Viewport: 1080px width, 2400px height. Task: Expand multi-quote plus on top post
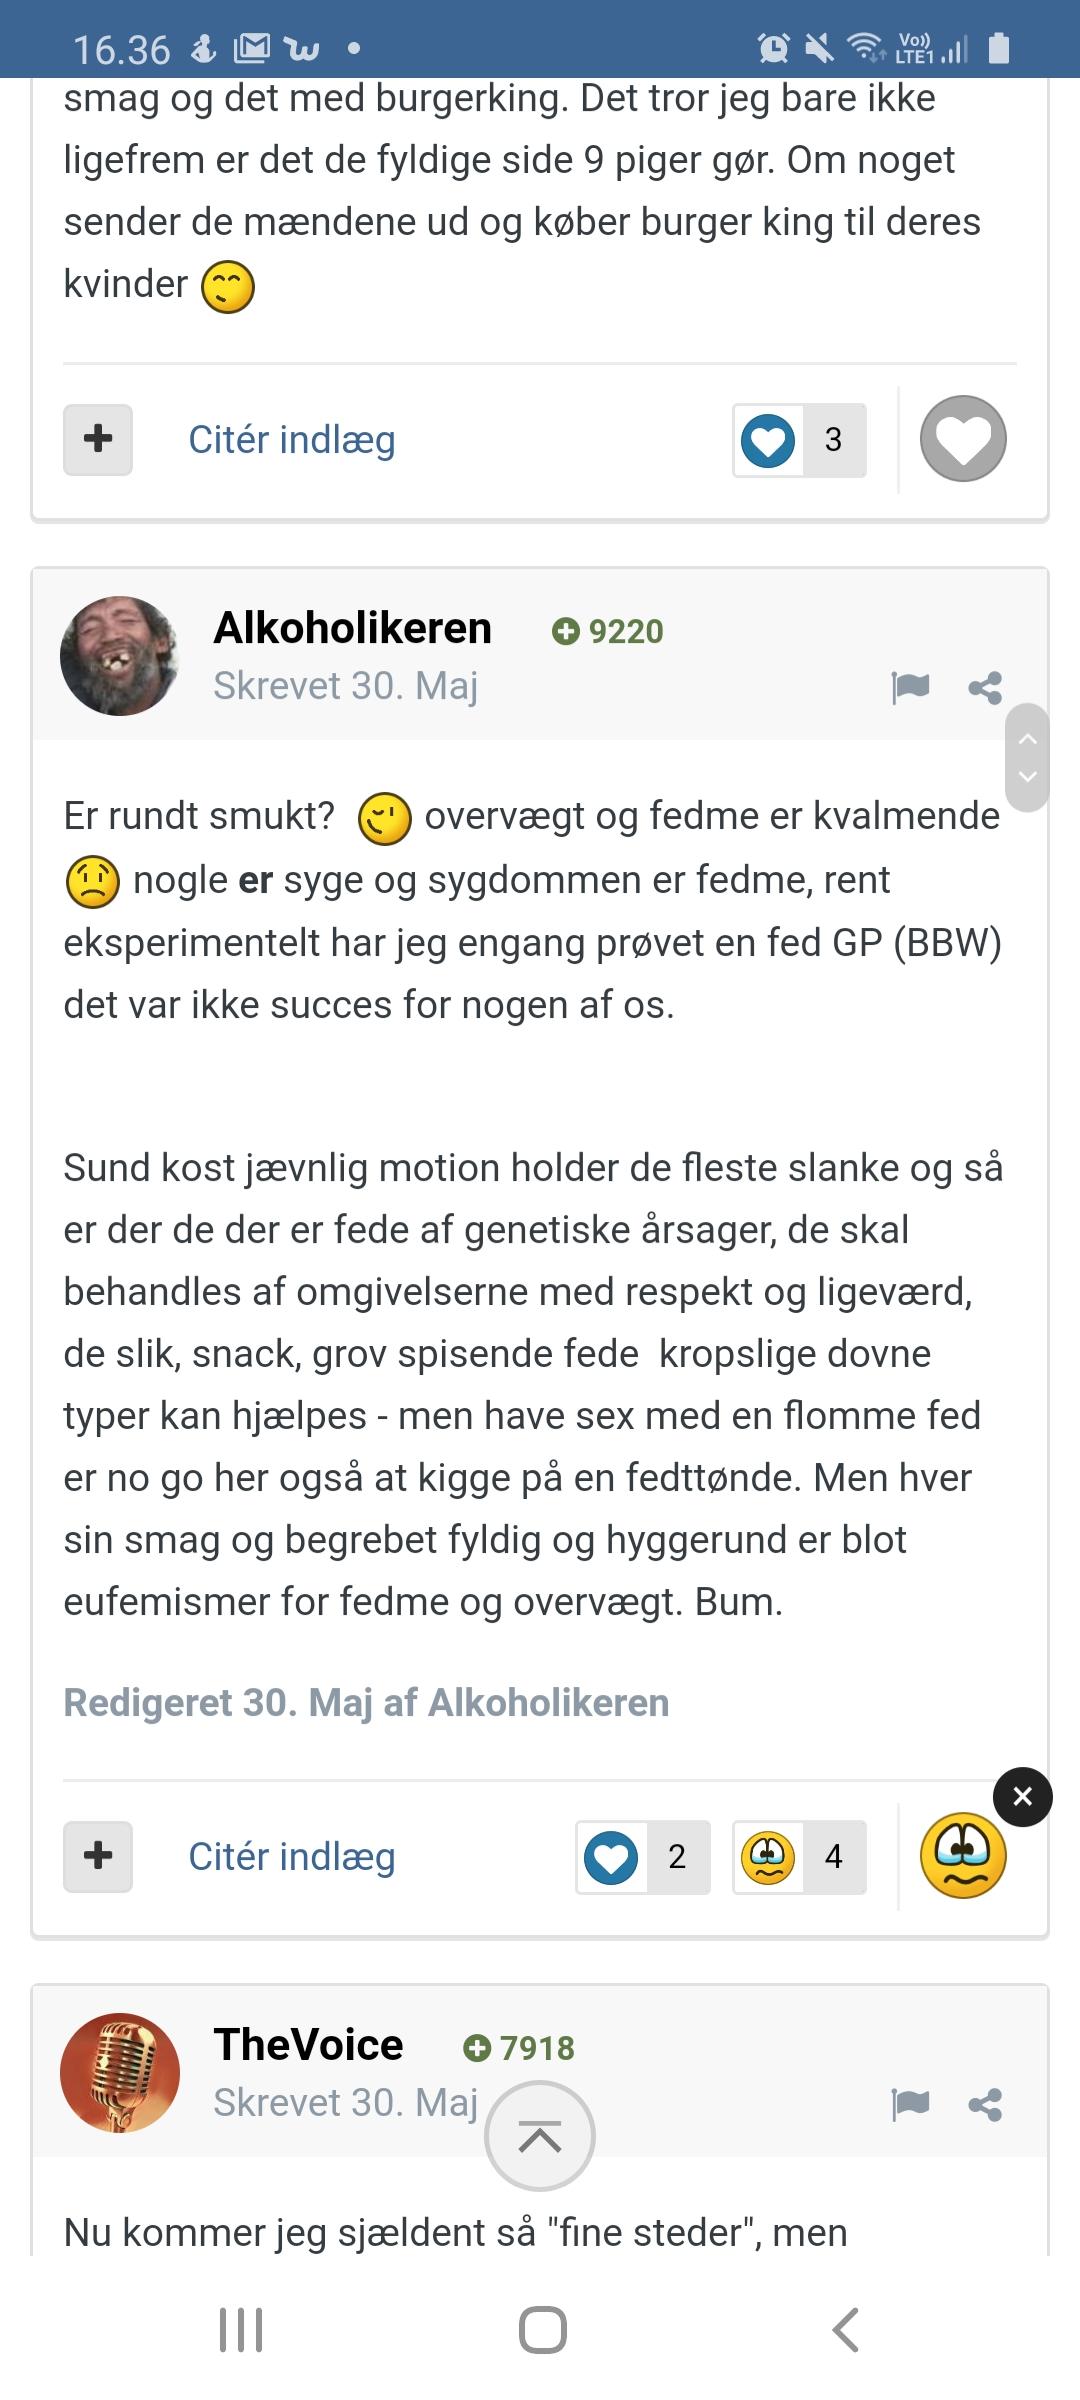pos(98,439)
